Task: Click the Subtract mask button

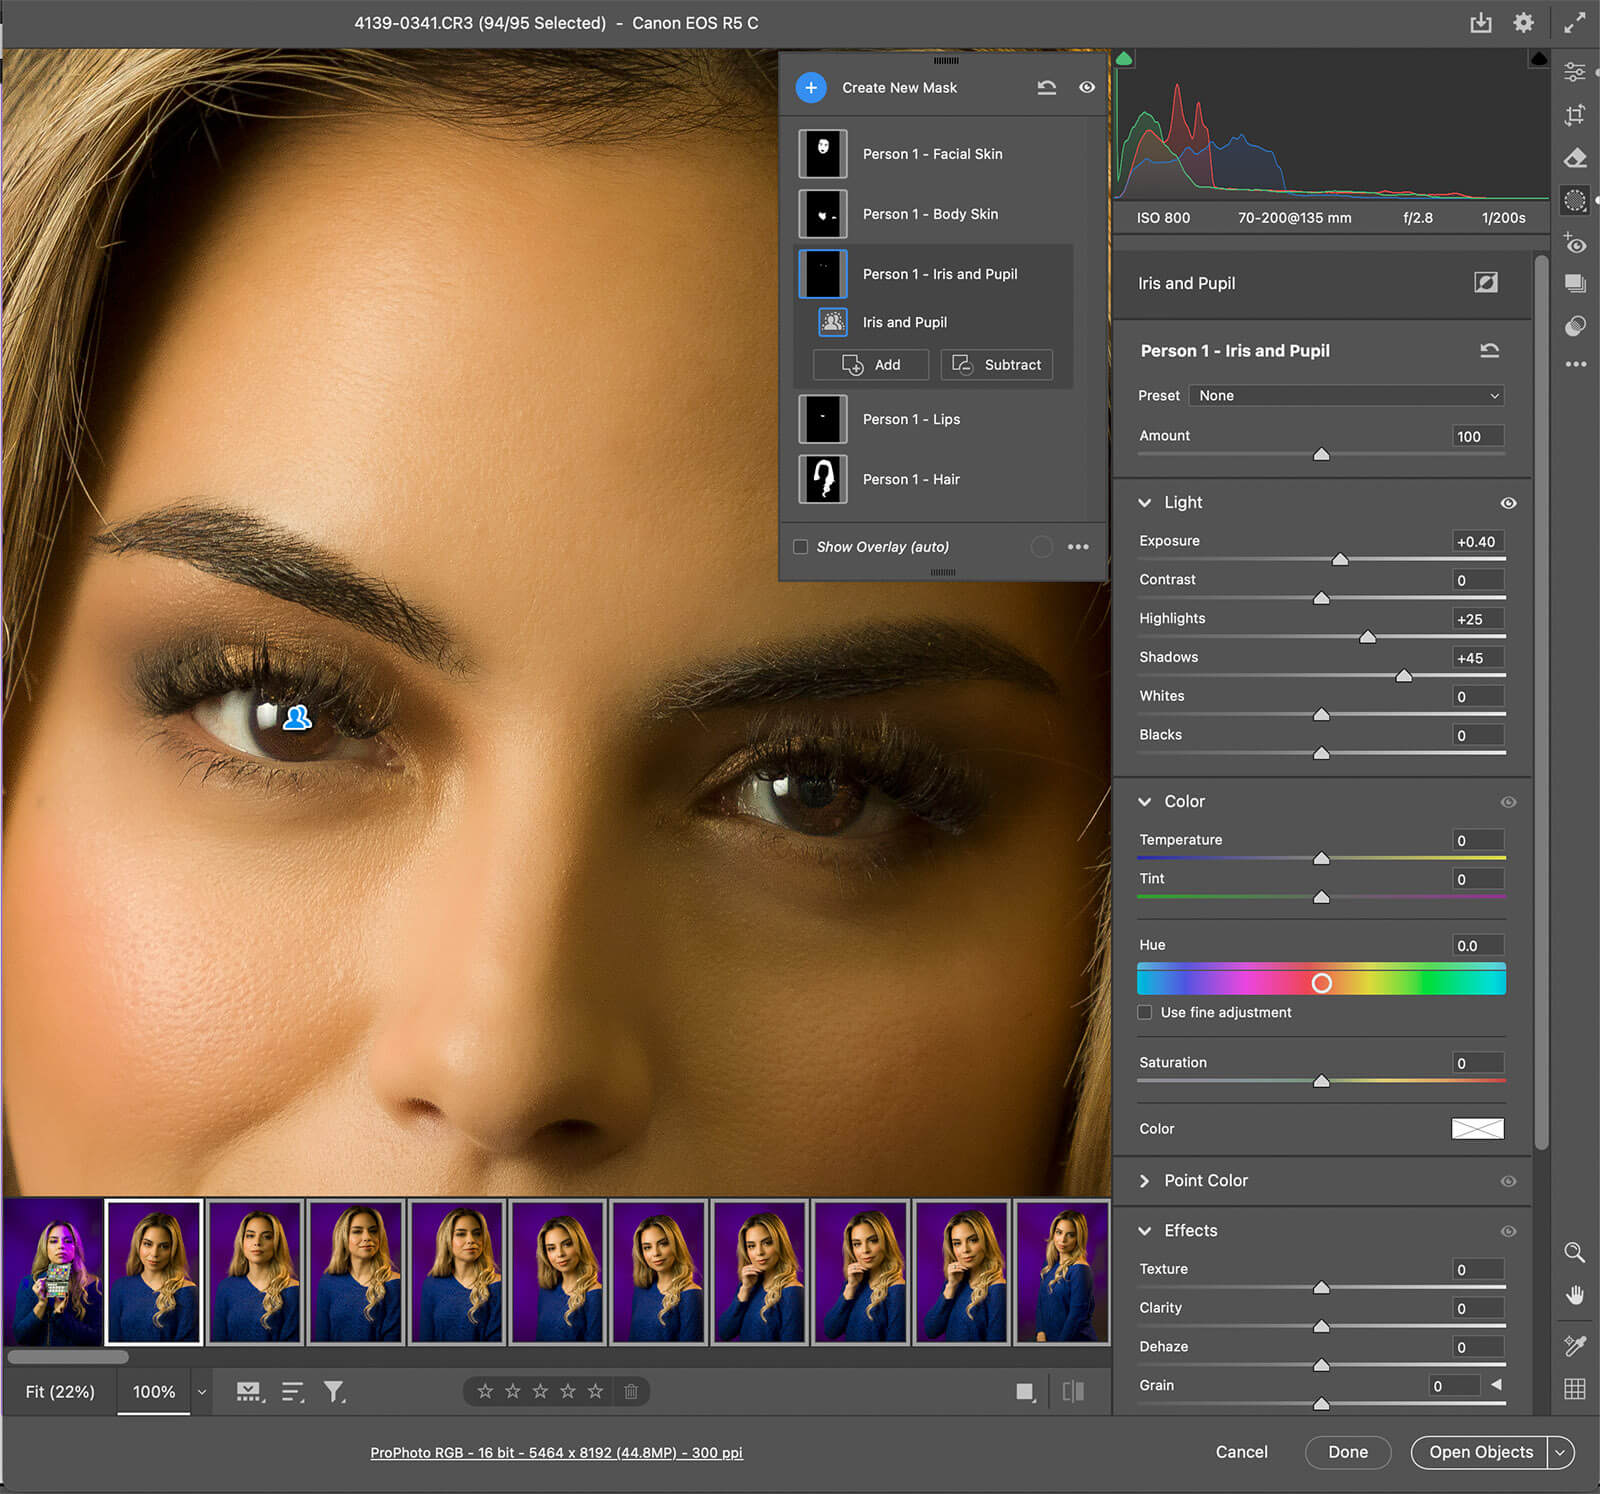Action: 996,365
